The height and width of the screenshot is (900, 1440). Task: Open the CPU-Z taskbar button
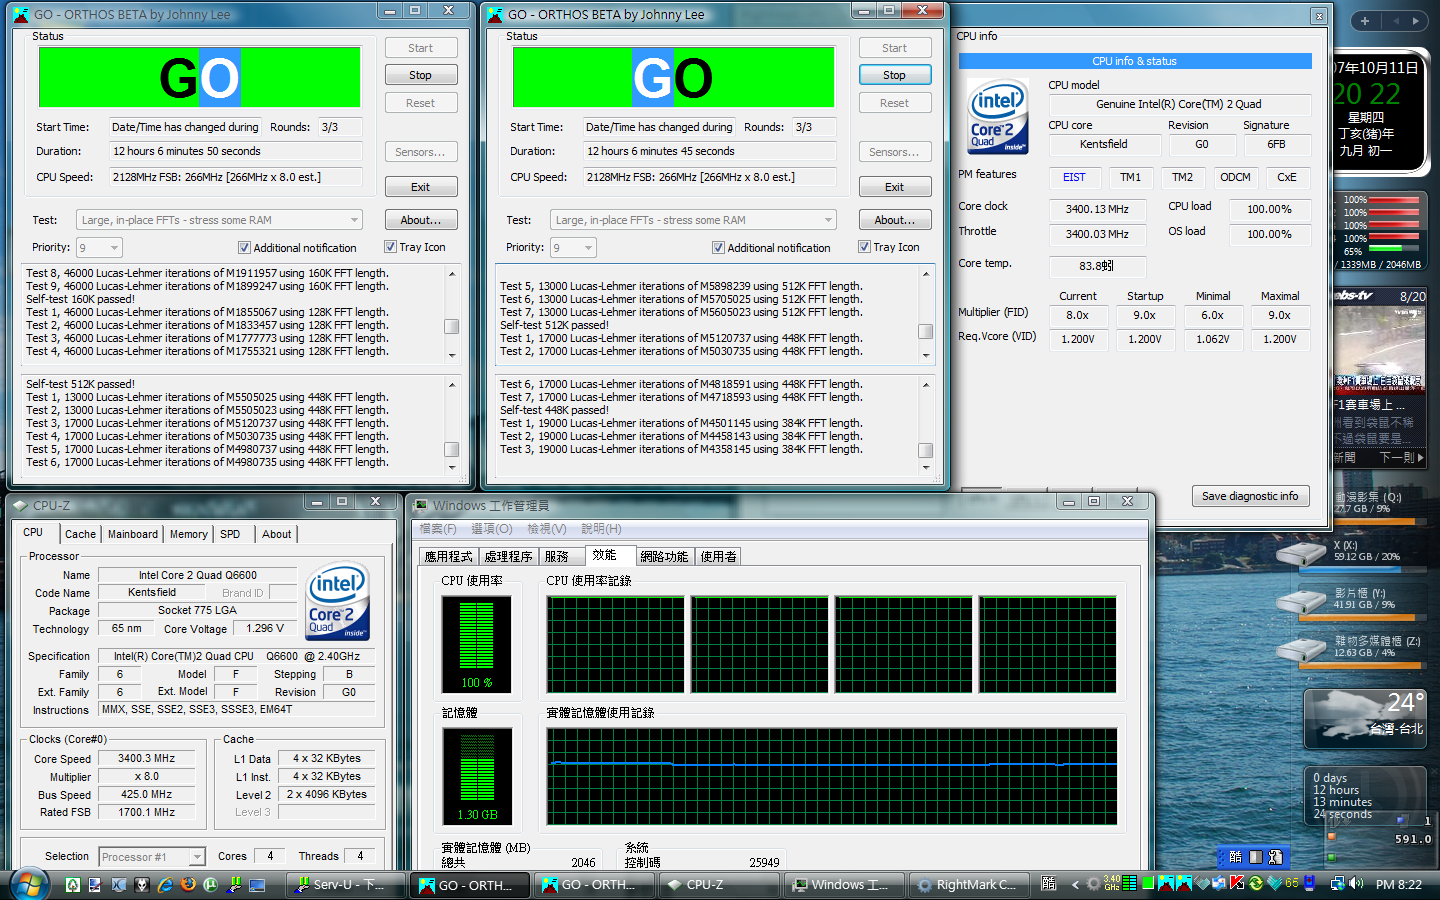[x=718, y=885]
